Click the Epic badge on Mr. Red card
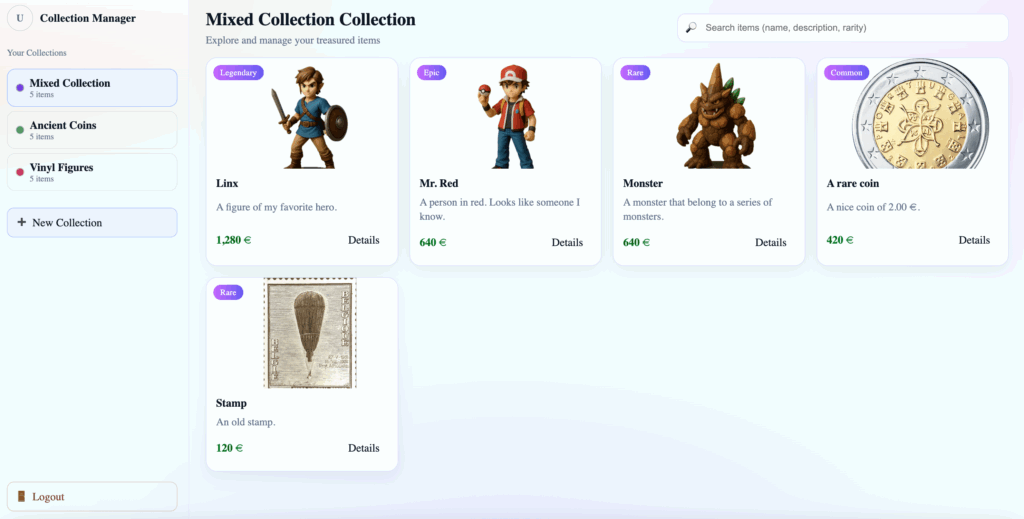 pos(432,73)
